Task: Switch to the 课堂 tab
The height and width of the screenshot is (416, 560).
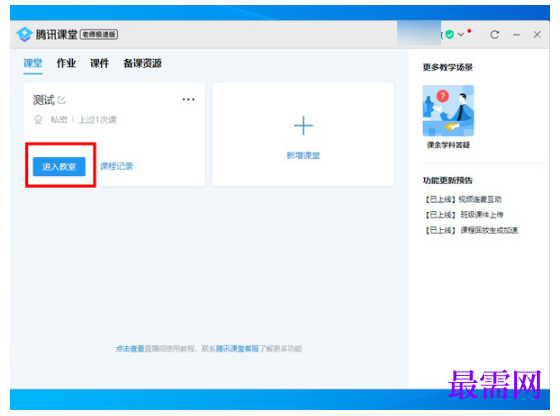Action: click(x=33, y=64)
